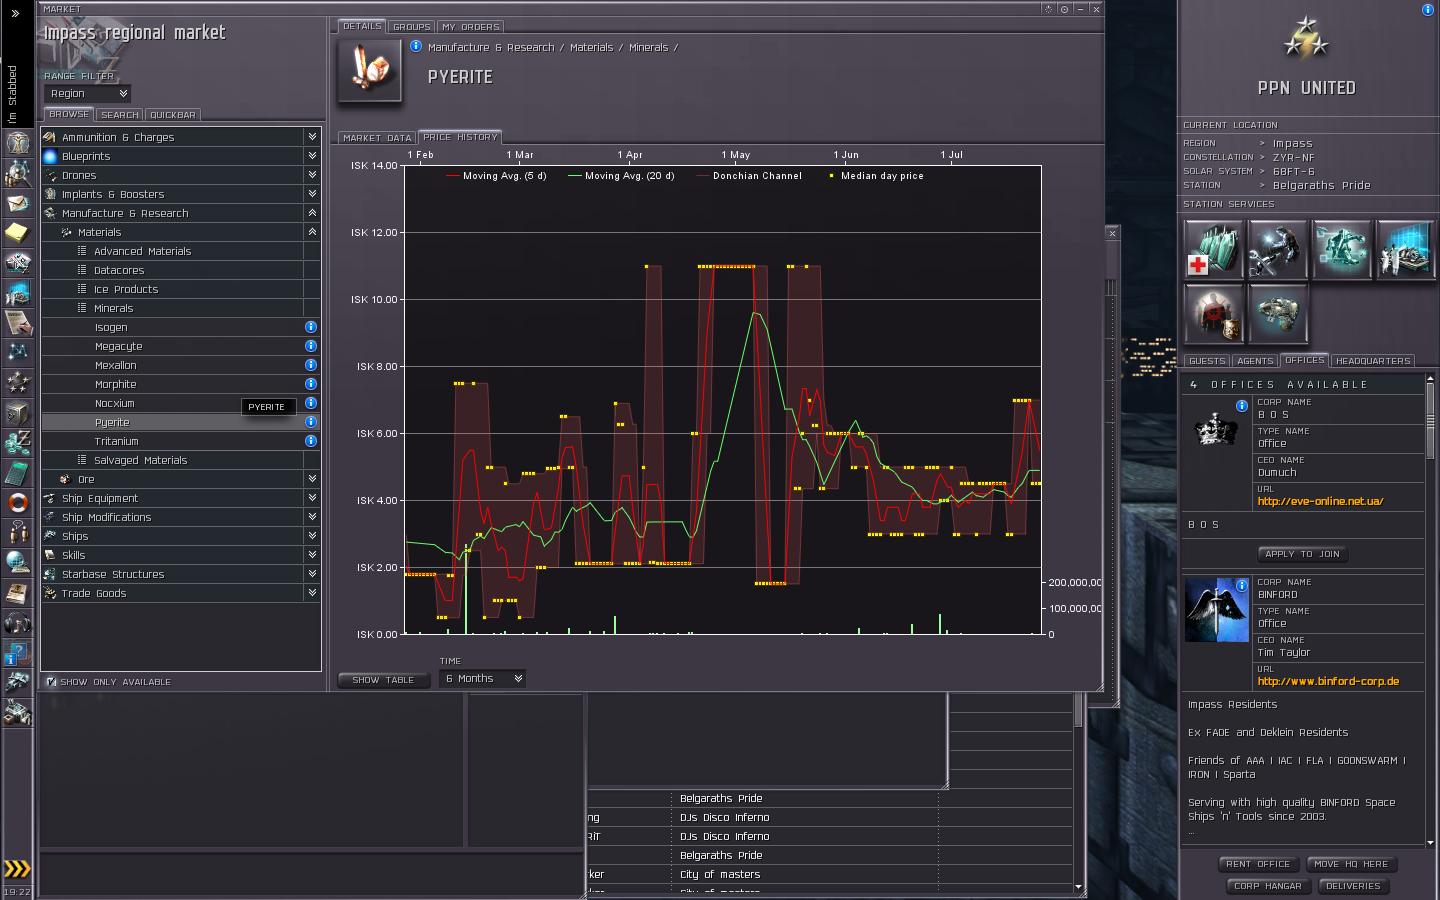Click the red lifebuoy icon in sidebar

pyautogui.click(x=18, y=502)
